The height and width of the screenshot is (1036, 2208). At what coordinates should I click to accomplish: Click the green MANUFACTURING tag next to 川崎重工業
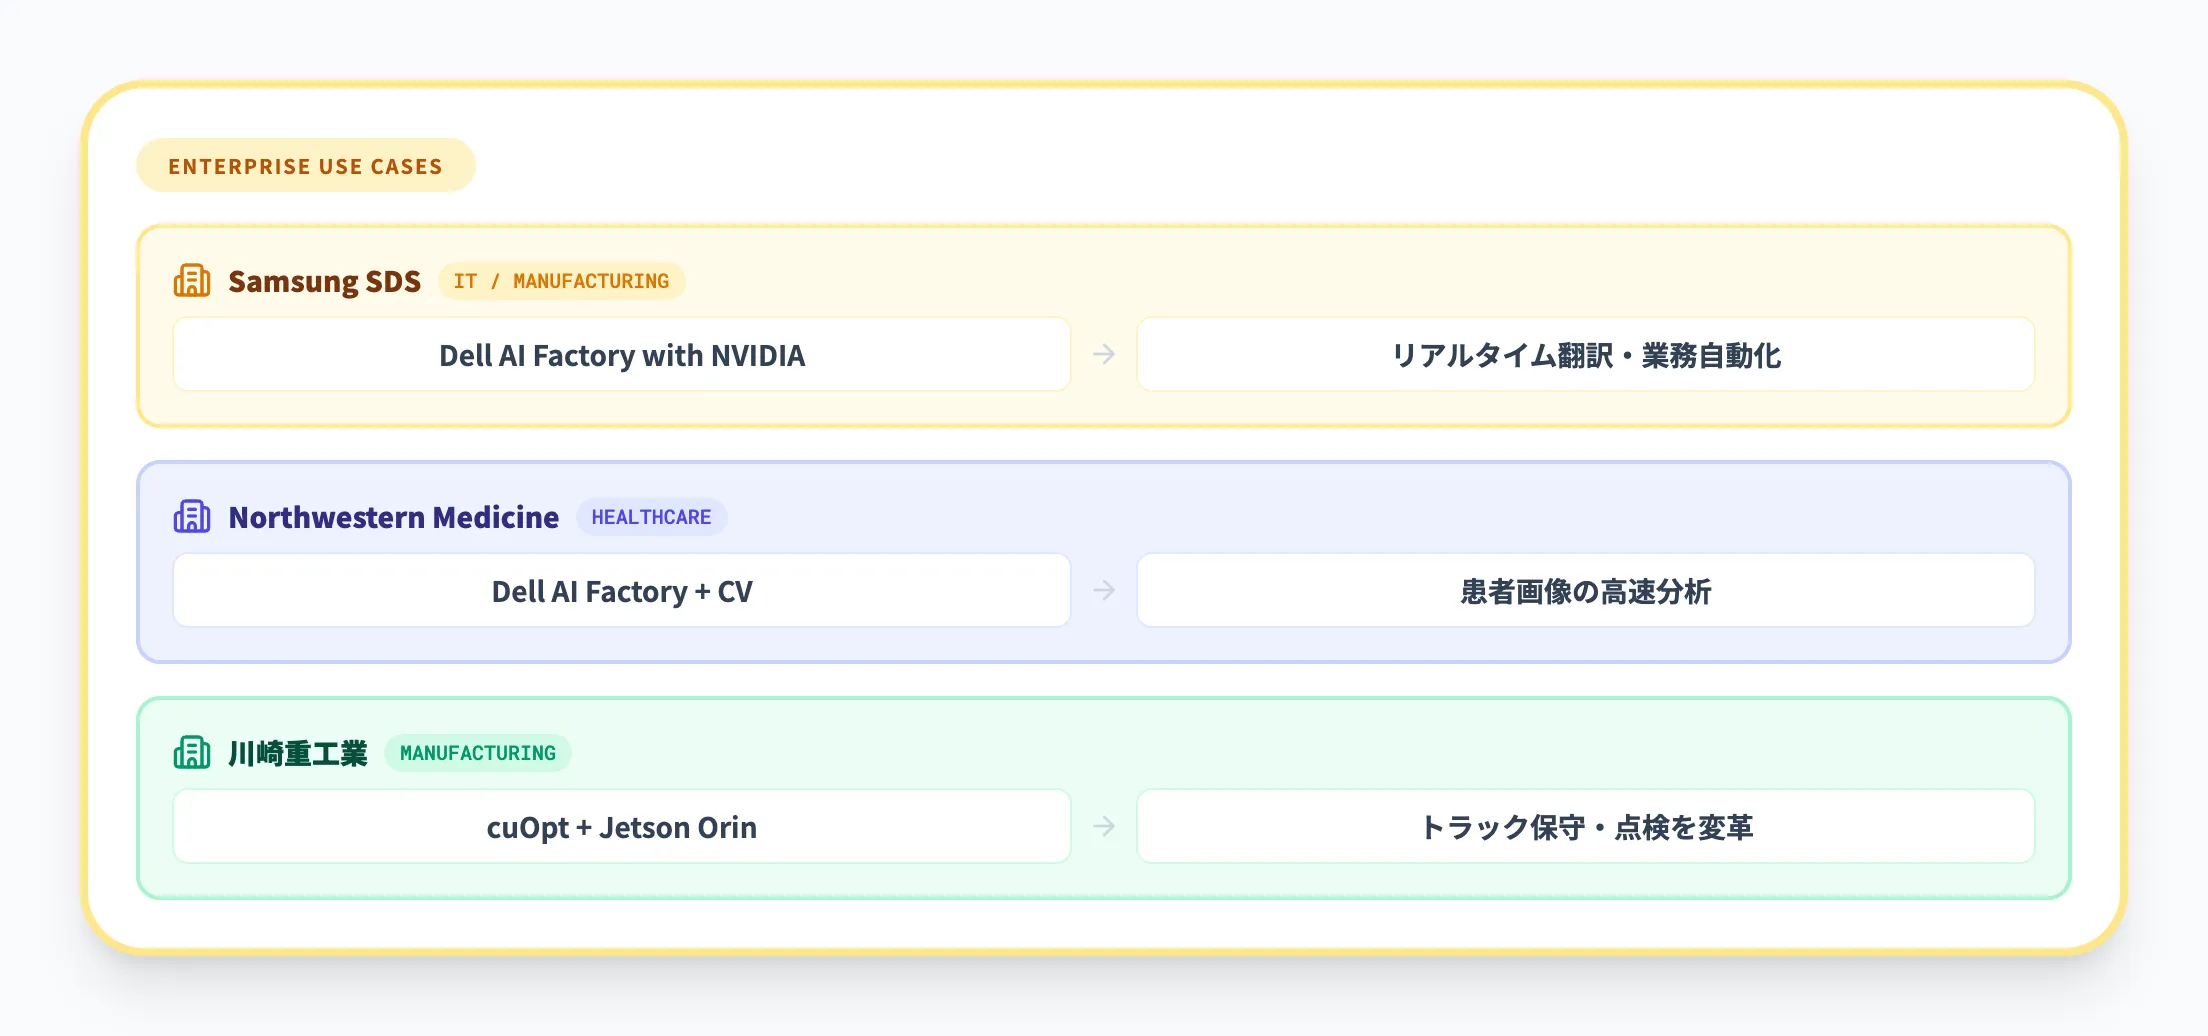tap(477, 753)
